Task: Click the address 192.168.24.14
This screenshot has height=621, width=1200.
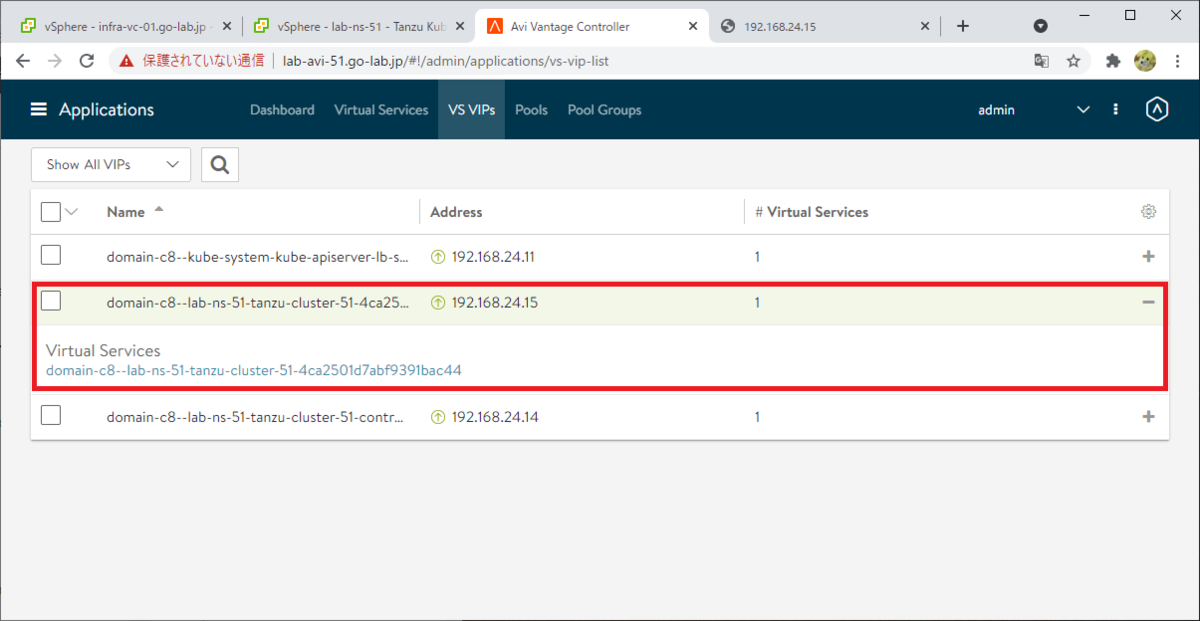Action: click(495, 417)
